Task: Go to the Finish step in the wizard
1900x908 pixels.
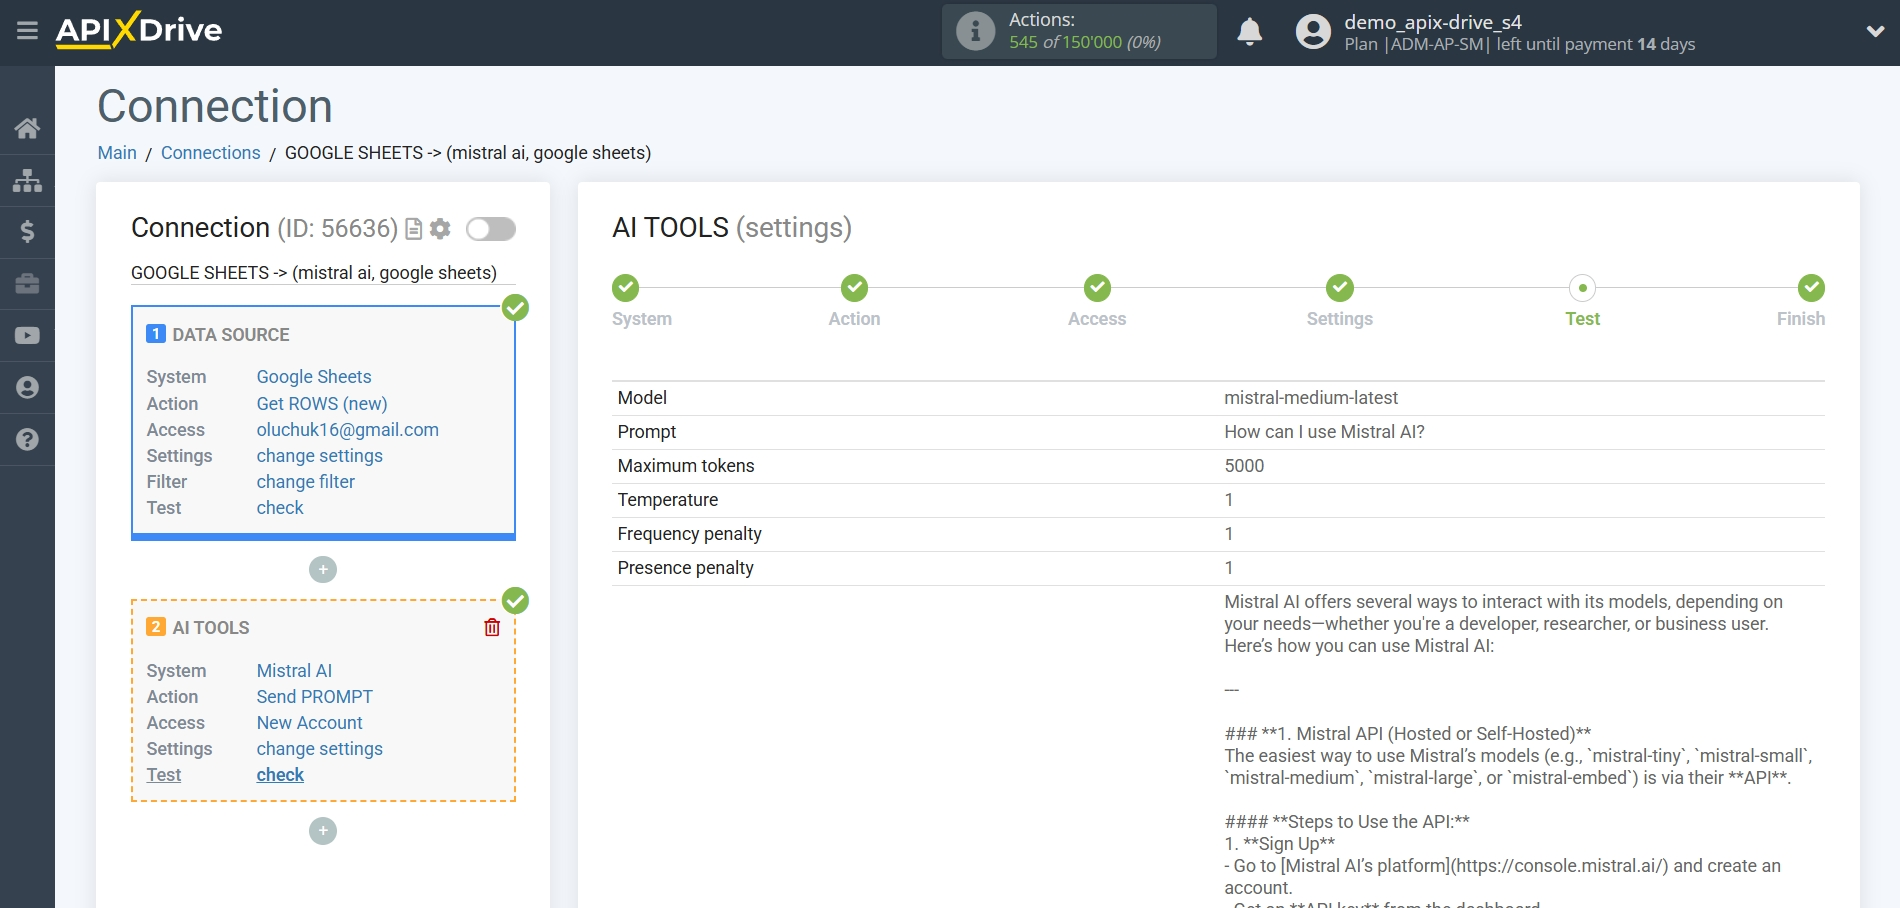Action: point(1810,289)
